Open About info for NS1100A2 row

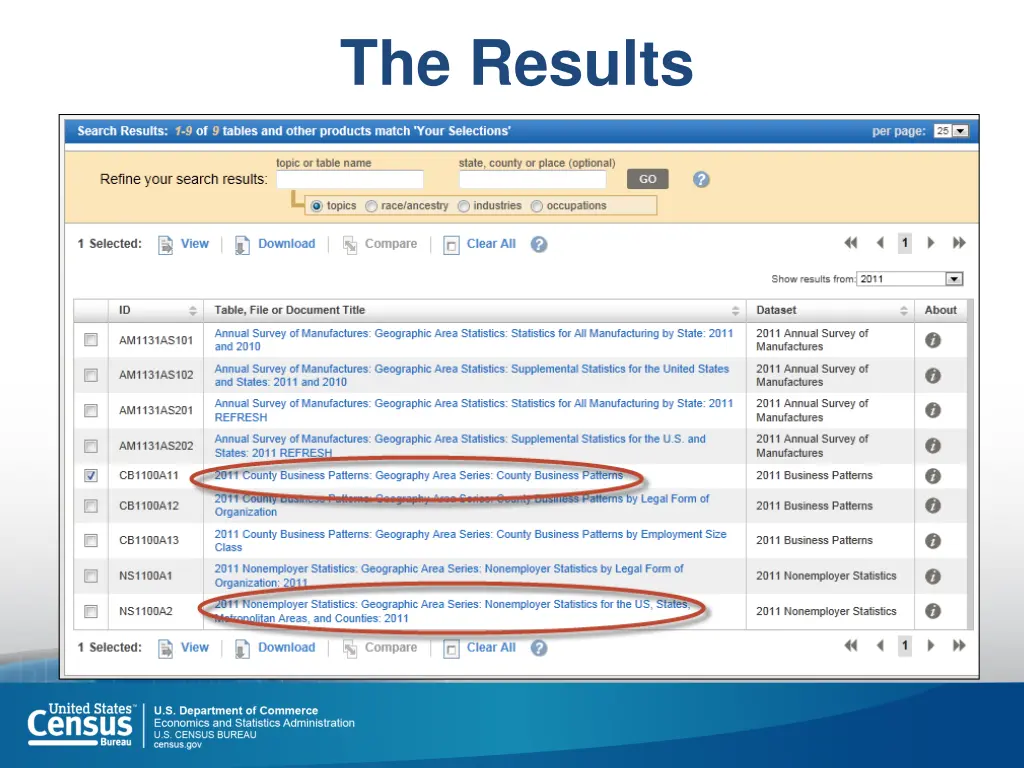pyautogui.click(x=933, y=611)
